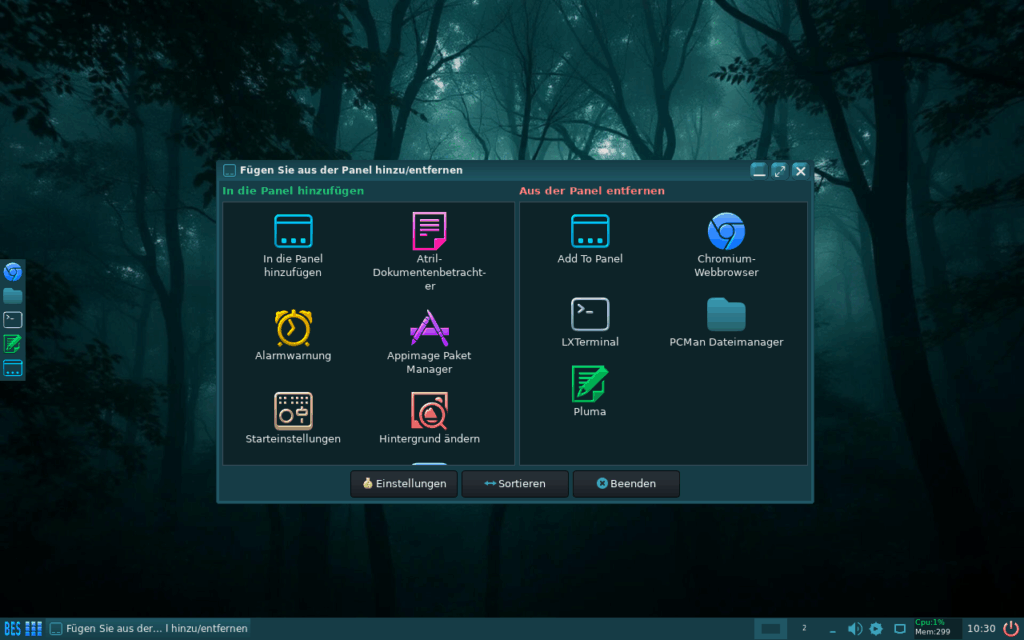Open the BES start menu
This screenshot has height=640, width=1024.
point(12,628)
